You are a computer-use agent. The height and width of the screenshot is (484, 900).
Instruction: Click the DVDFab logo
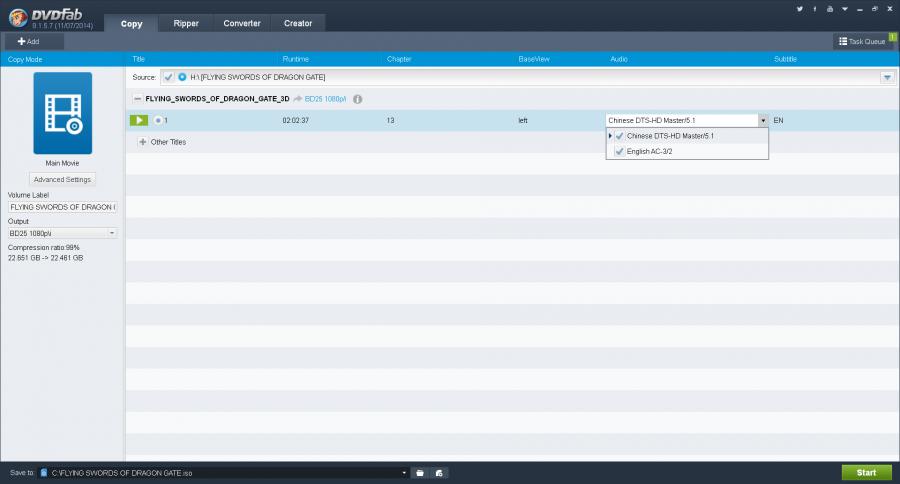tap(18, 18)
